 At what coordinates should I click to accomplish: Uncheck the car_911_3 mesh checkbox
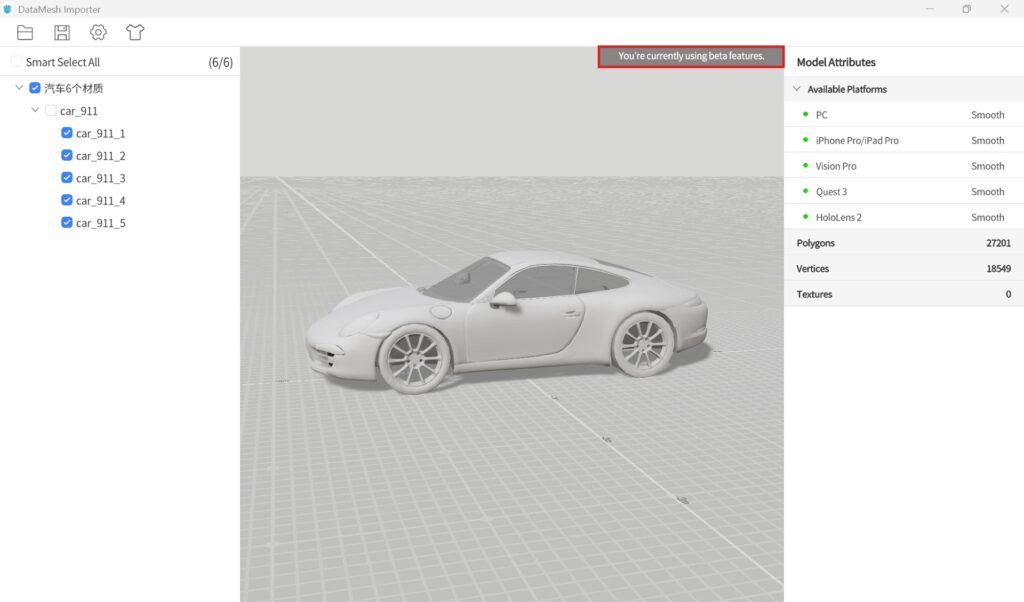tap(67, 178)
